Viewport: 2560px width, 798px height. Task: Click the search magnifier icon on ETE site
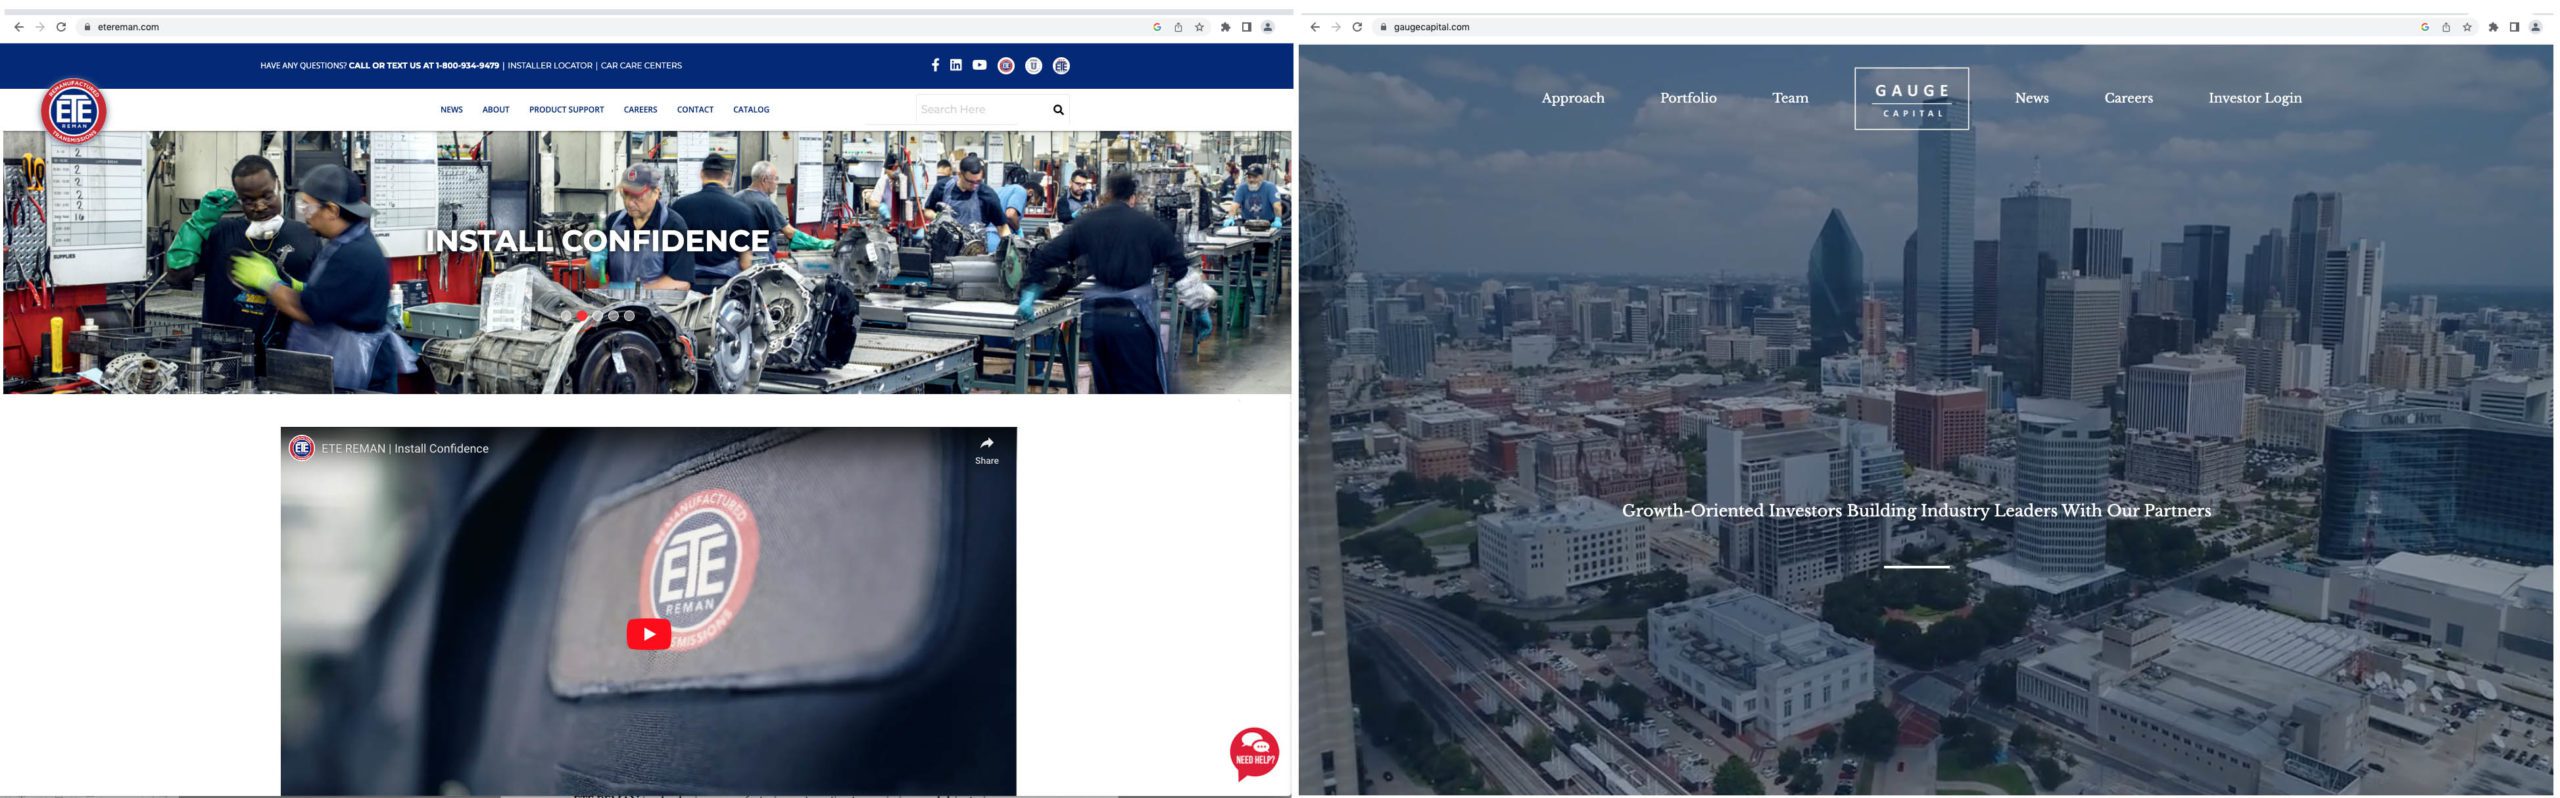click(x=1058, y=110)
